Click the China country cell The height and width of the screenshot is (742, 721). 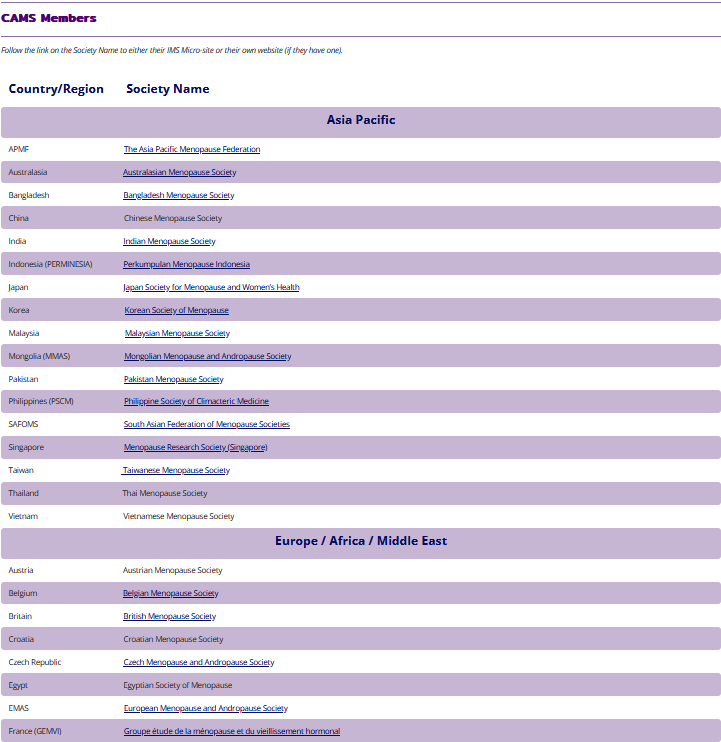[18, 218]
